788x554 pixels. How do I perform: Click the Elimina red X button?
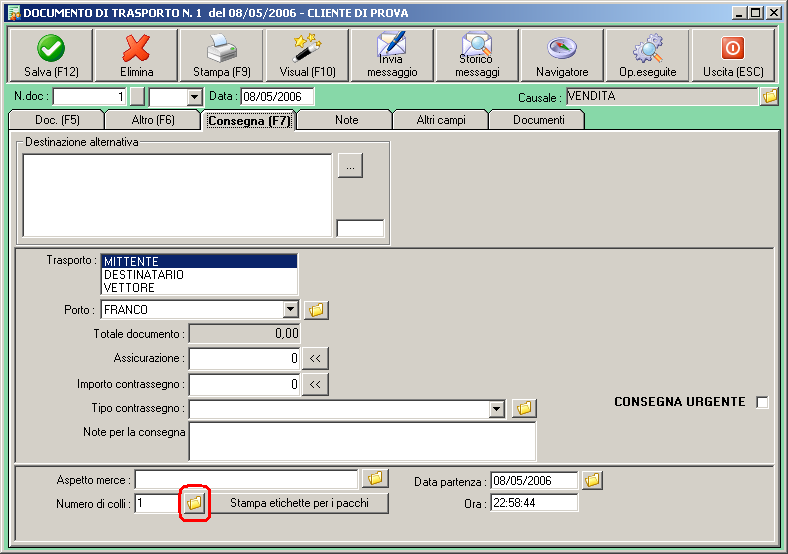136,55
